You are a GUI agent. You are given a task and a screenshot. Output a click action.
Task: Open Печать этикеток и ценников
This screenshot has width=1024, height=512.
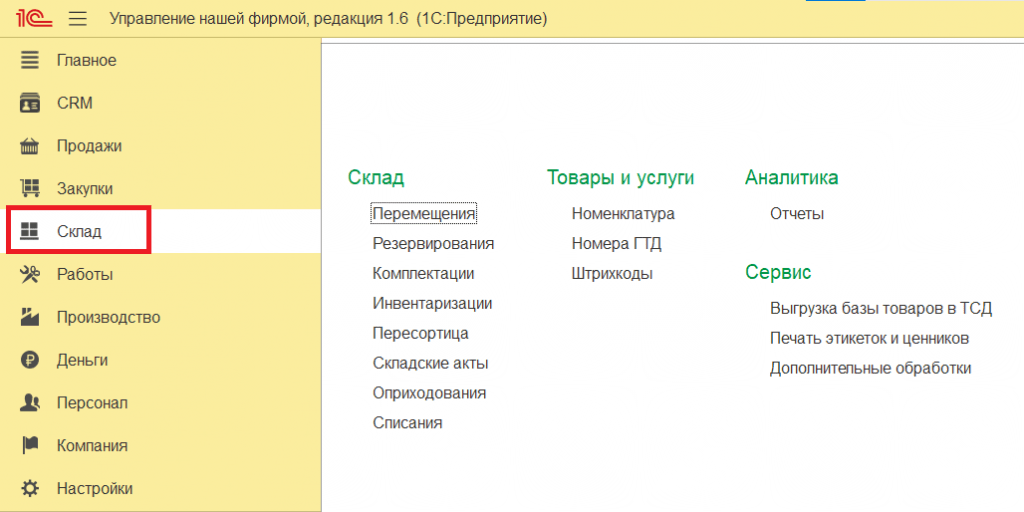click(x=869, y=339)
